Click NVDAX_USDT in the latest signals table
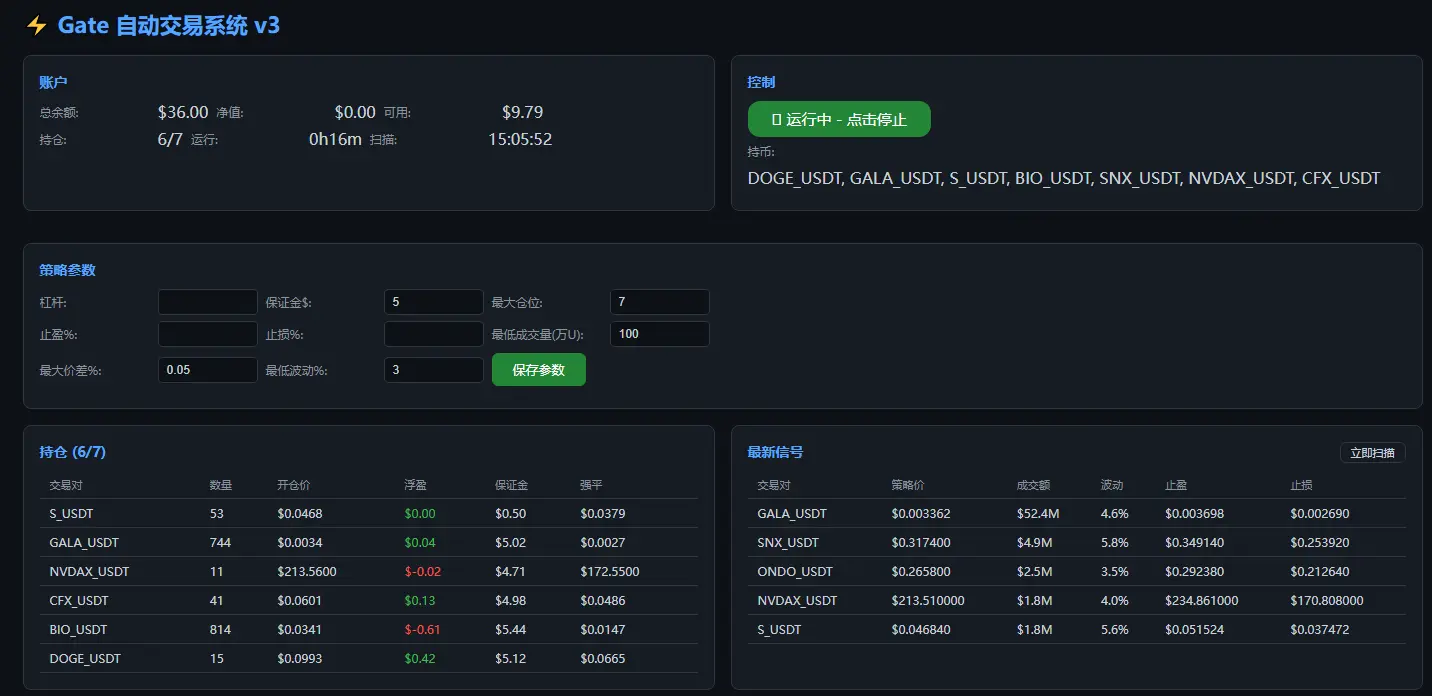The image size is (1432, 696). pyautogui.click(x=797, y=601)
